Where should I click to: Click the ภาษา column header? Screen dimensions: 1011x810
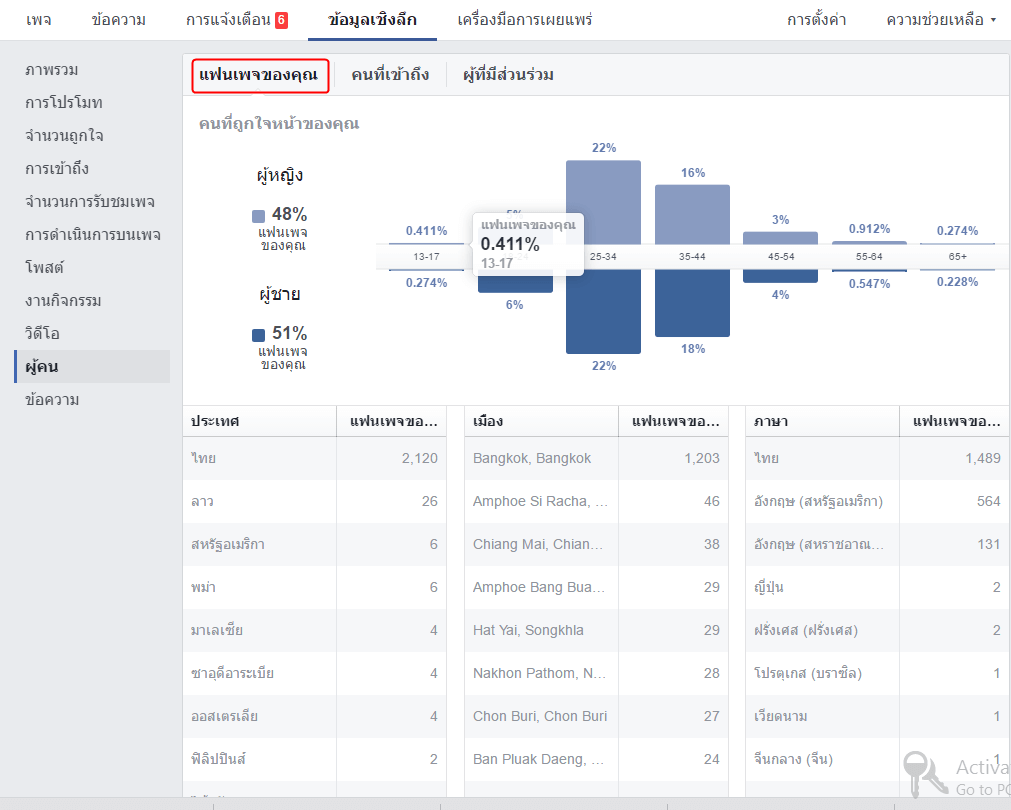[x=823, y=421]
